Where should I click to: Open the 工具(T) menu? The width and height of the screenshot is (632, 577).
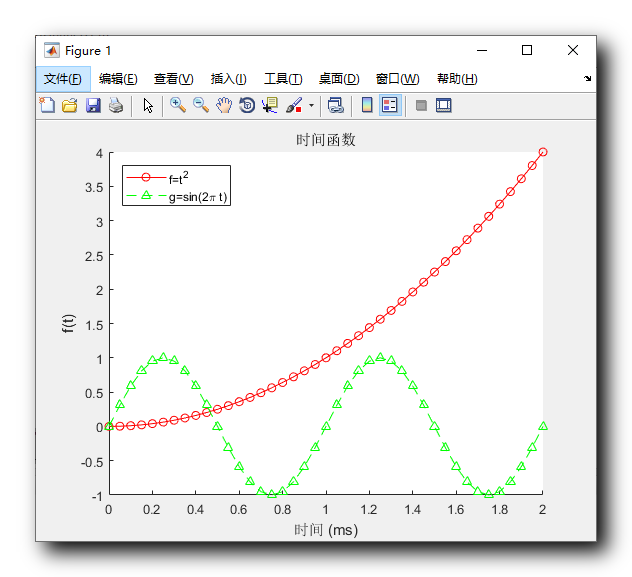tap(283, 79)
